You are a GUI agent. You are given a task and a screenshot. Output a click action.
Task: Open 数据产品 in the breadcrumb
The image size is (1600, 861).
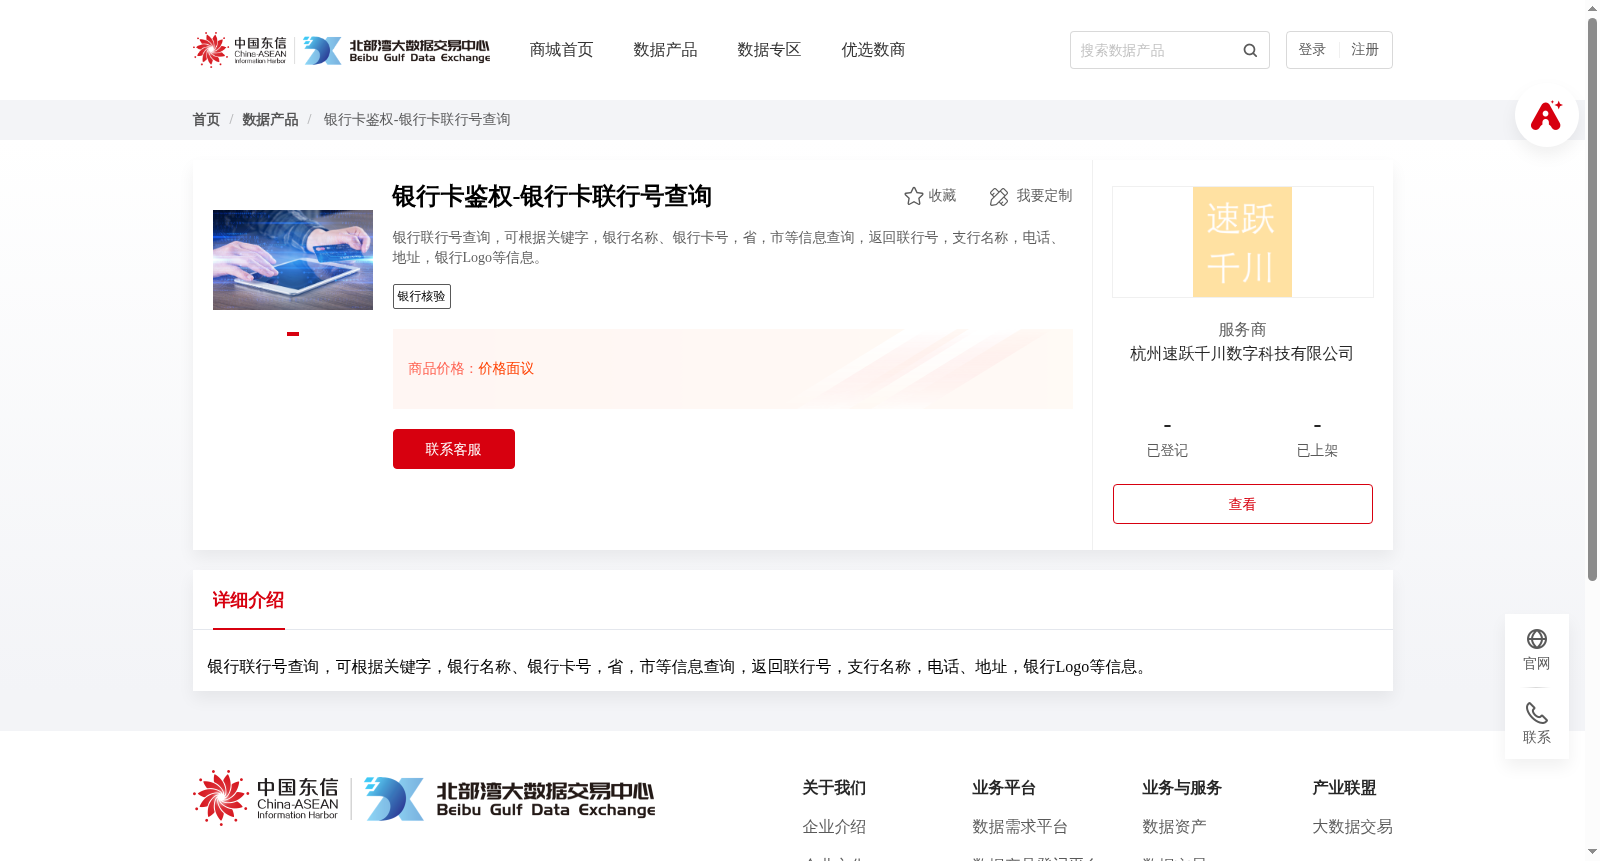coord(270,120)
